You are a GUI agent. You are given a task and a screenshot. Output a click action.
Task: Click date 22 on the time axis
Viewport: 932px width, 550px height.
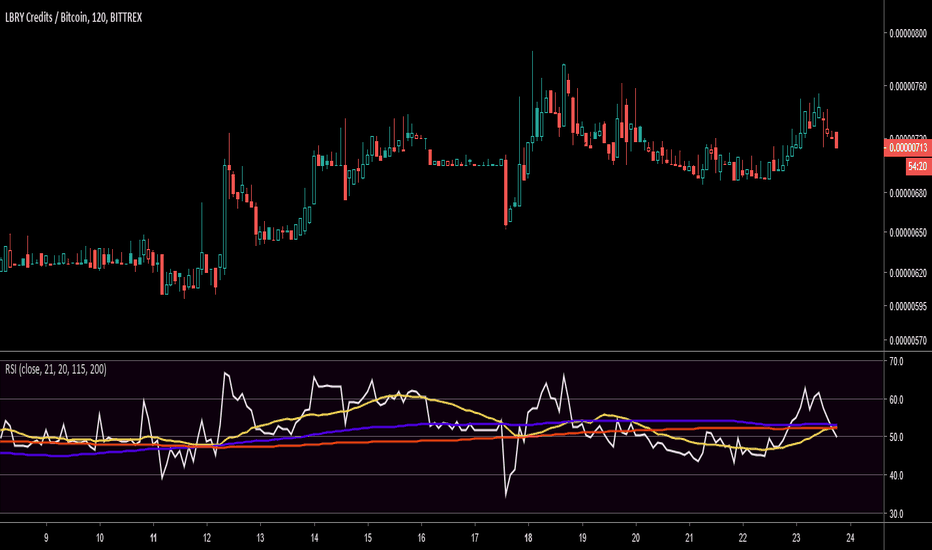tap(743, 538)
